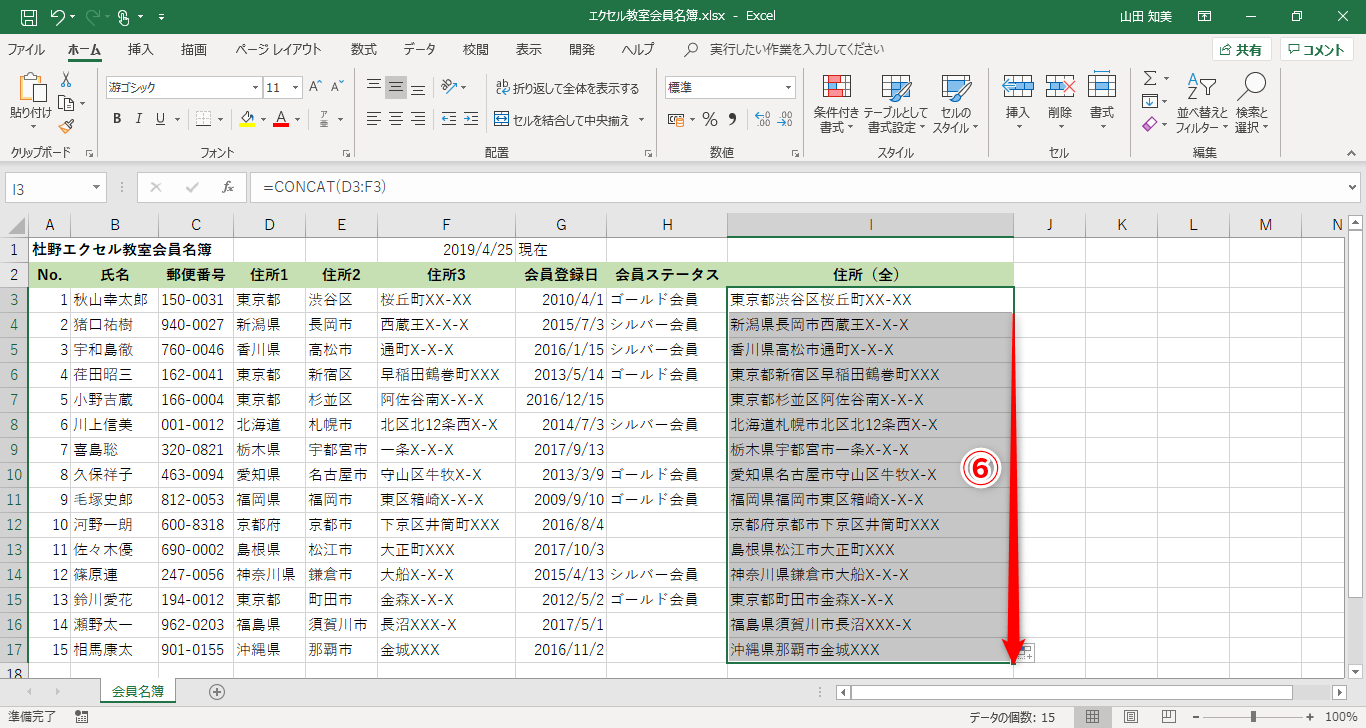Image resolution: width=1366 pixels, height=728 pixels.
Task: Align cell text to the right
Action: point(418,120)
